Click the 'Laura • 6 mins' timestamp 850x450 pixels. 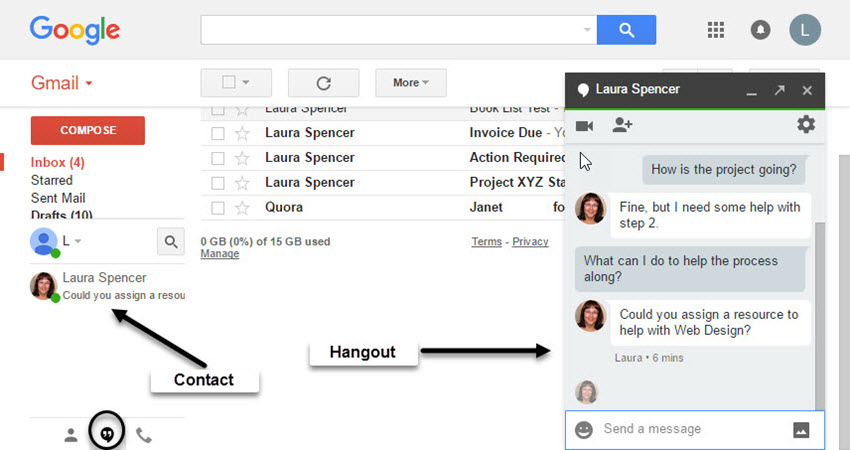(649, 358)
